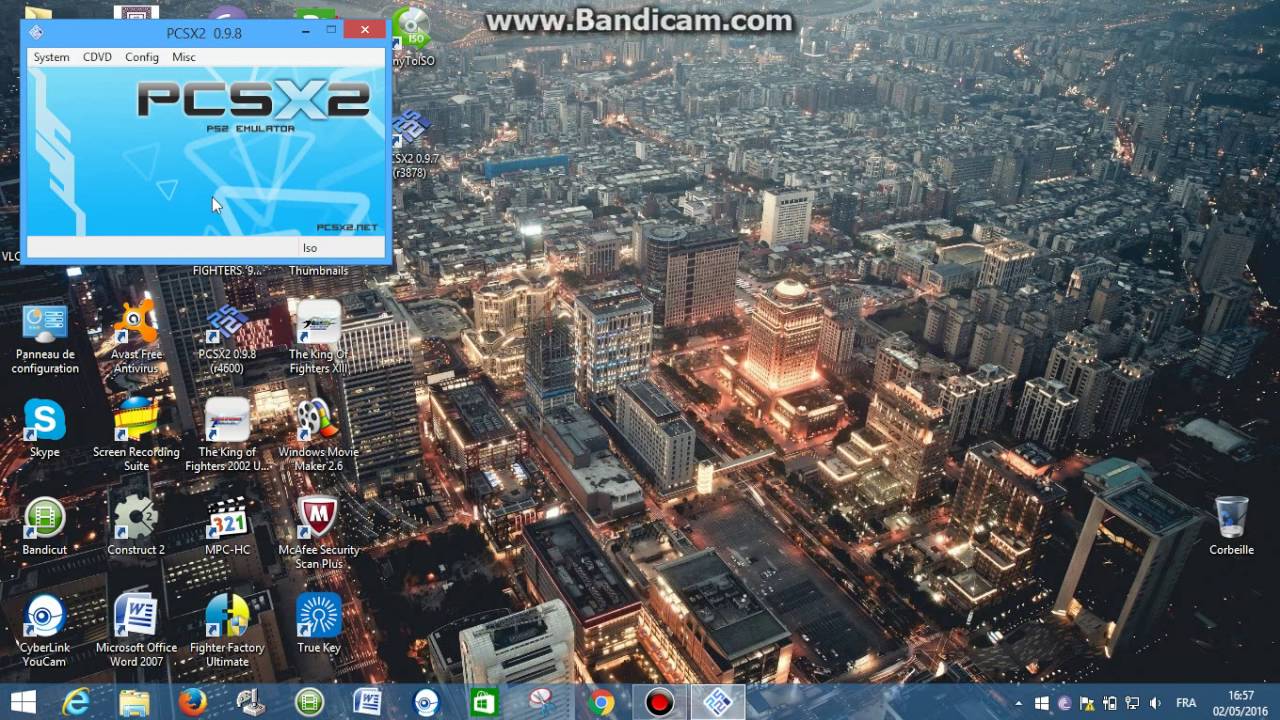The height and width of the screenshot is (720, 1280).
Task: Open the joystick app on the taskbar
Action: (x=251, y=702)
